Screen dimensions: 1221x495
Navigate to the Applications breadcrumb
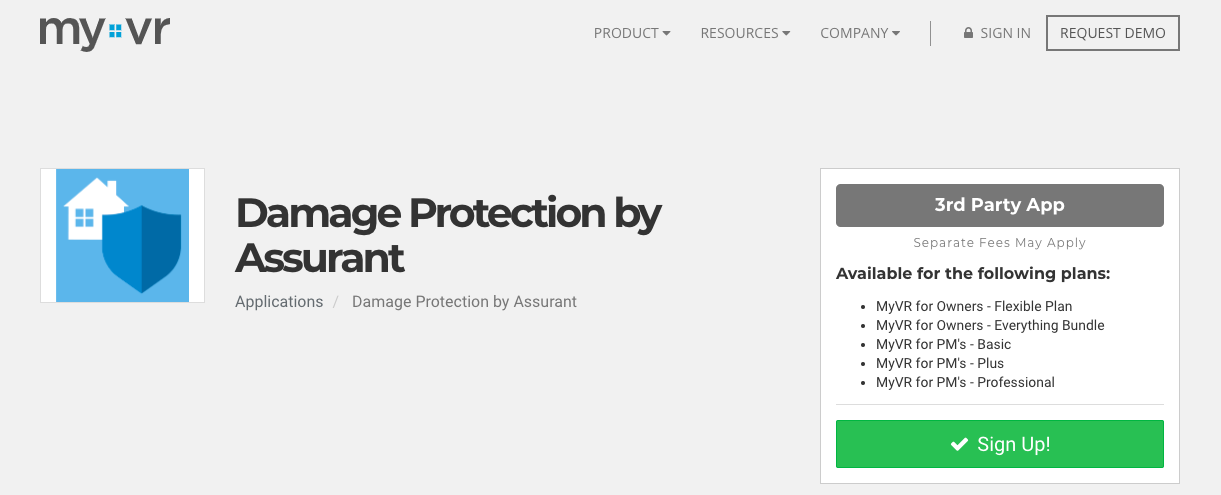tap(279, 301)
